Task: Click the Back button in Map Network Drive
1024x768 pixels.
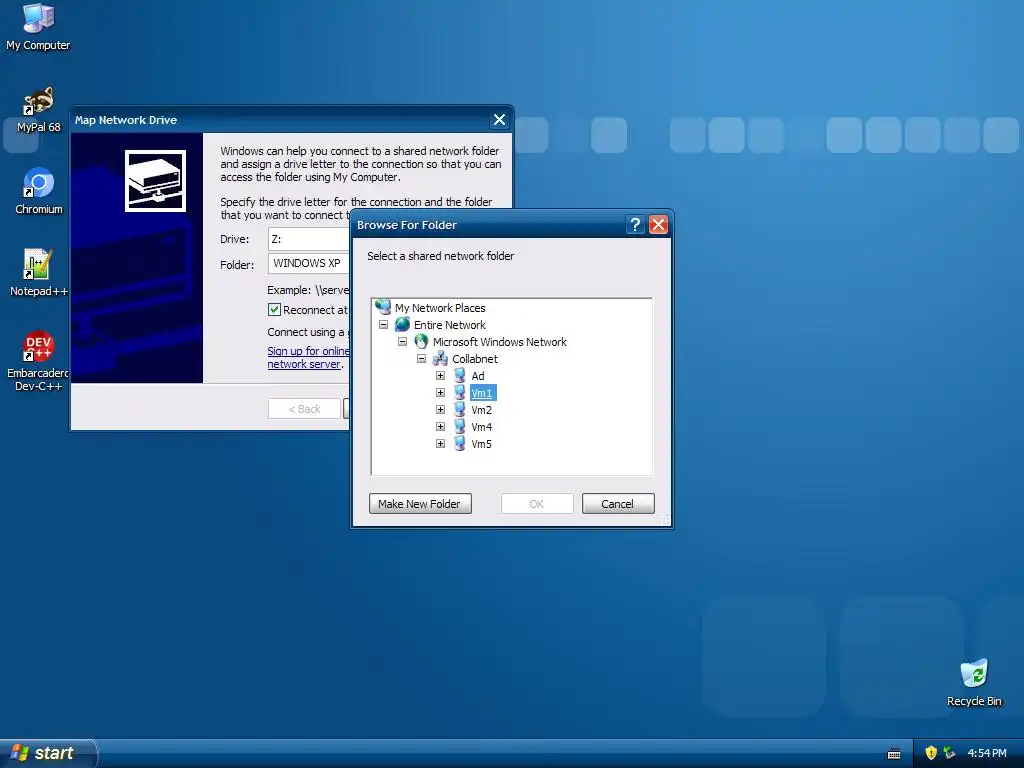Action: tap(304, 409)
